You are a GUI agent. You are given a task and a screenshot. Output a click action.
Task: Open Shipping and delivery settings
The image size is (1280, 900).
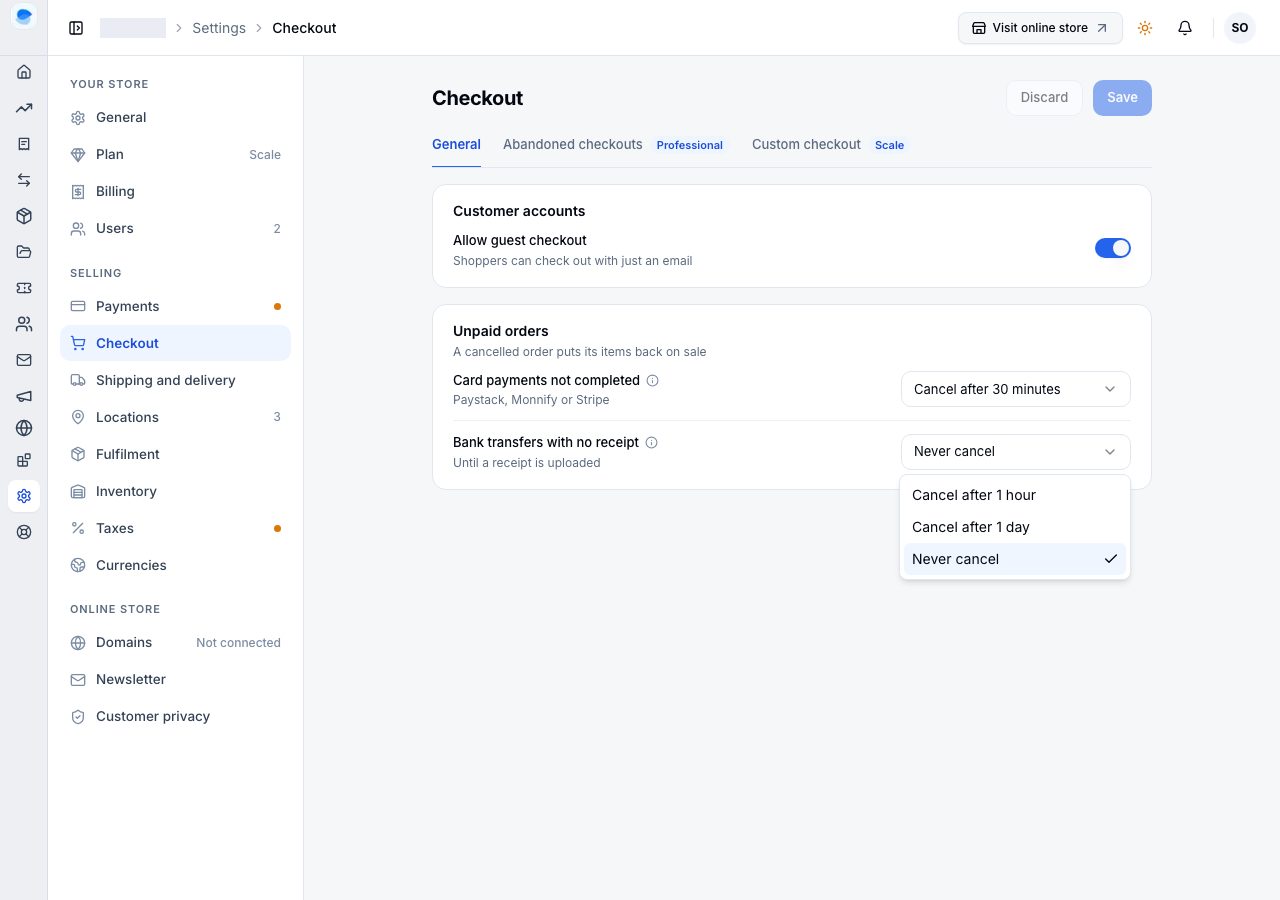click(x=176, y=380)
